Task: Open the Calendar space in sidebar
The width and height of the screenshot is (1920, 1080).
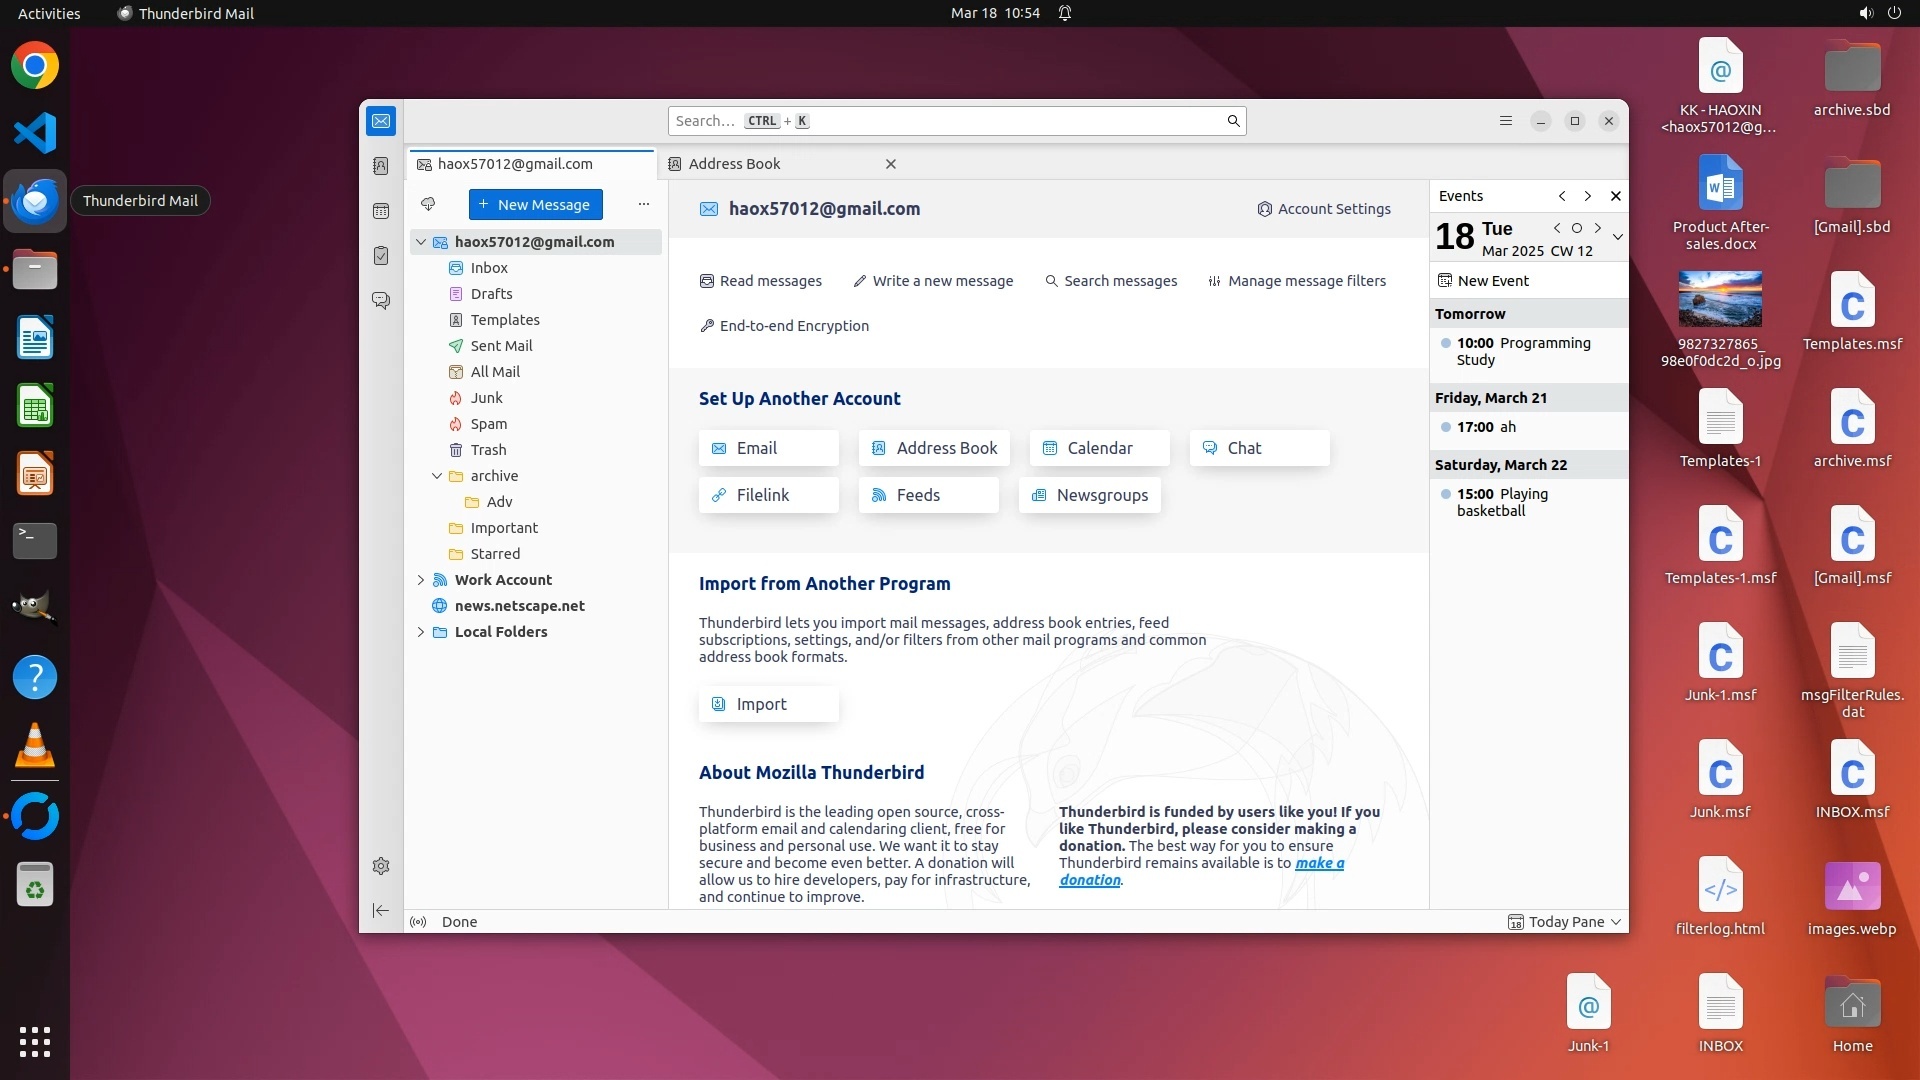Action: coord(381,211)
